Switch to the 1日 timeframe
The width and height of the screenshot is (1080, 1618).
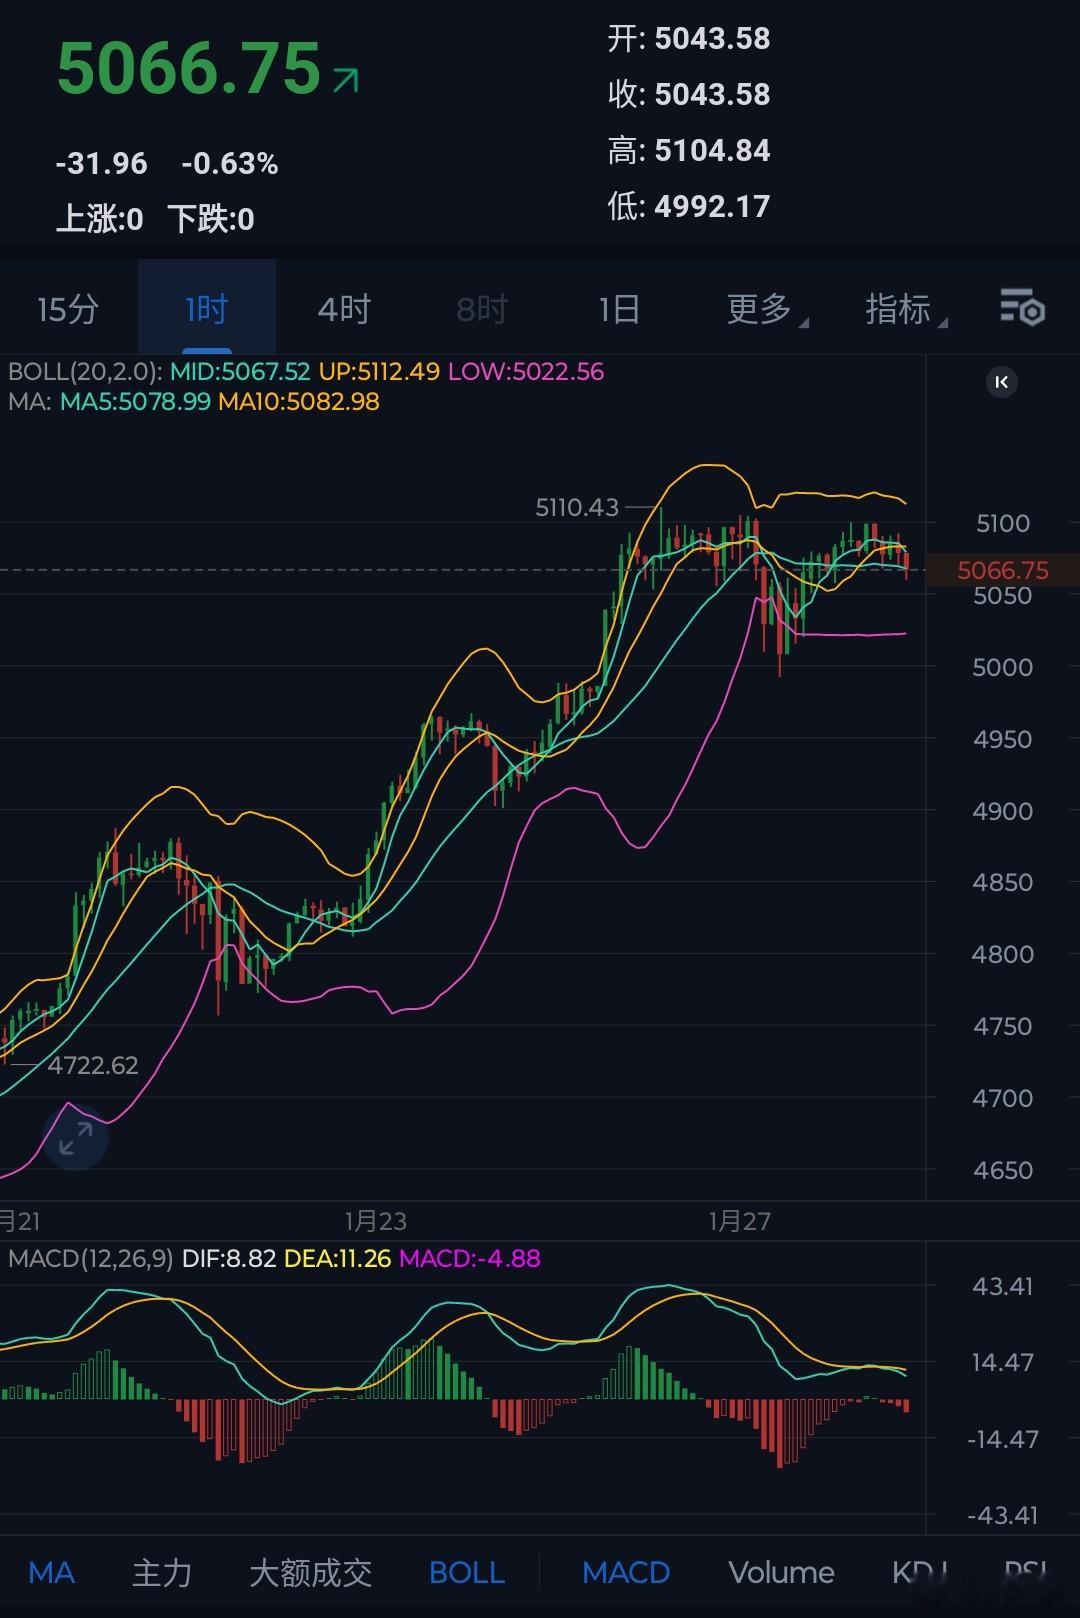[619, 309]
